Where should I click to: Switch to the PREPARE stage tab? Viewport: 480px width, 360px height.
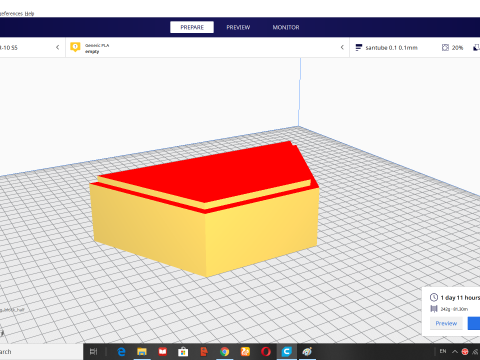[192, 27]
